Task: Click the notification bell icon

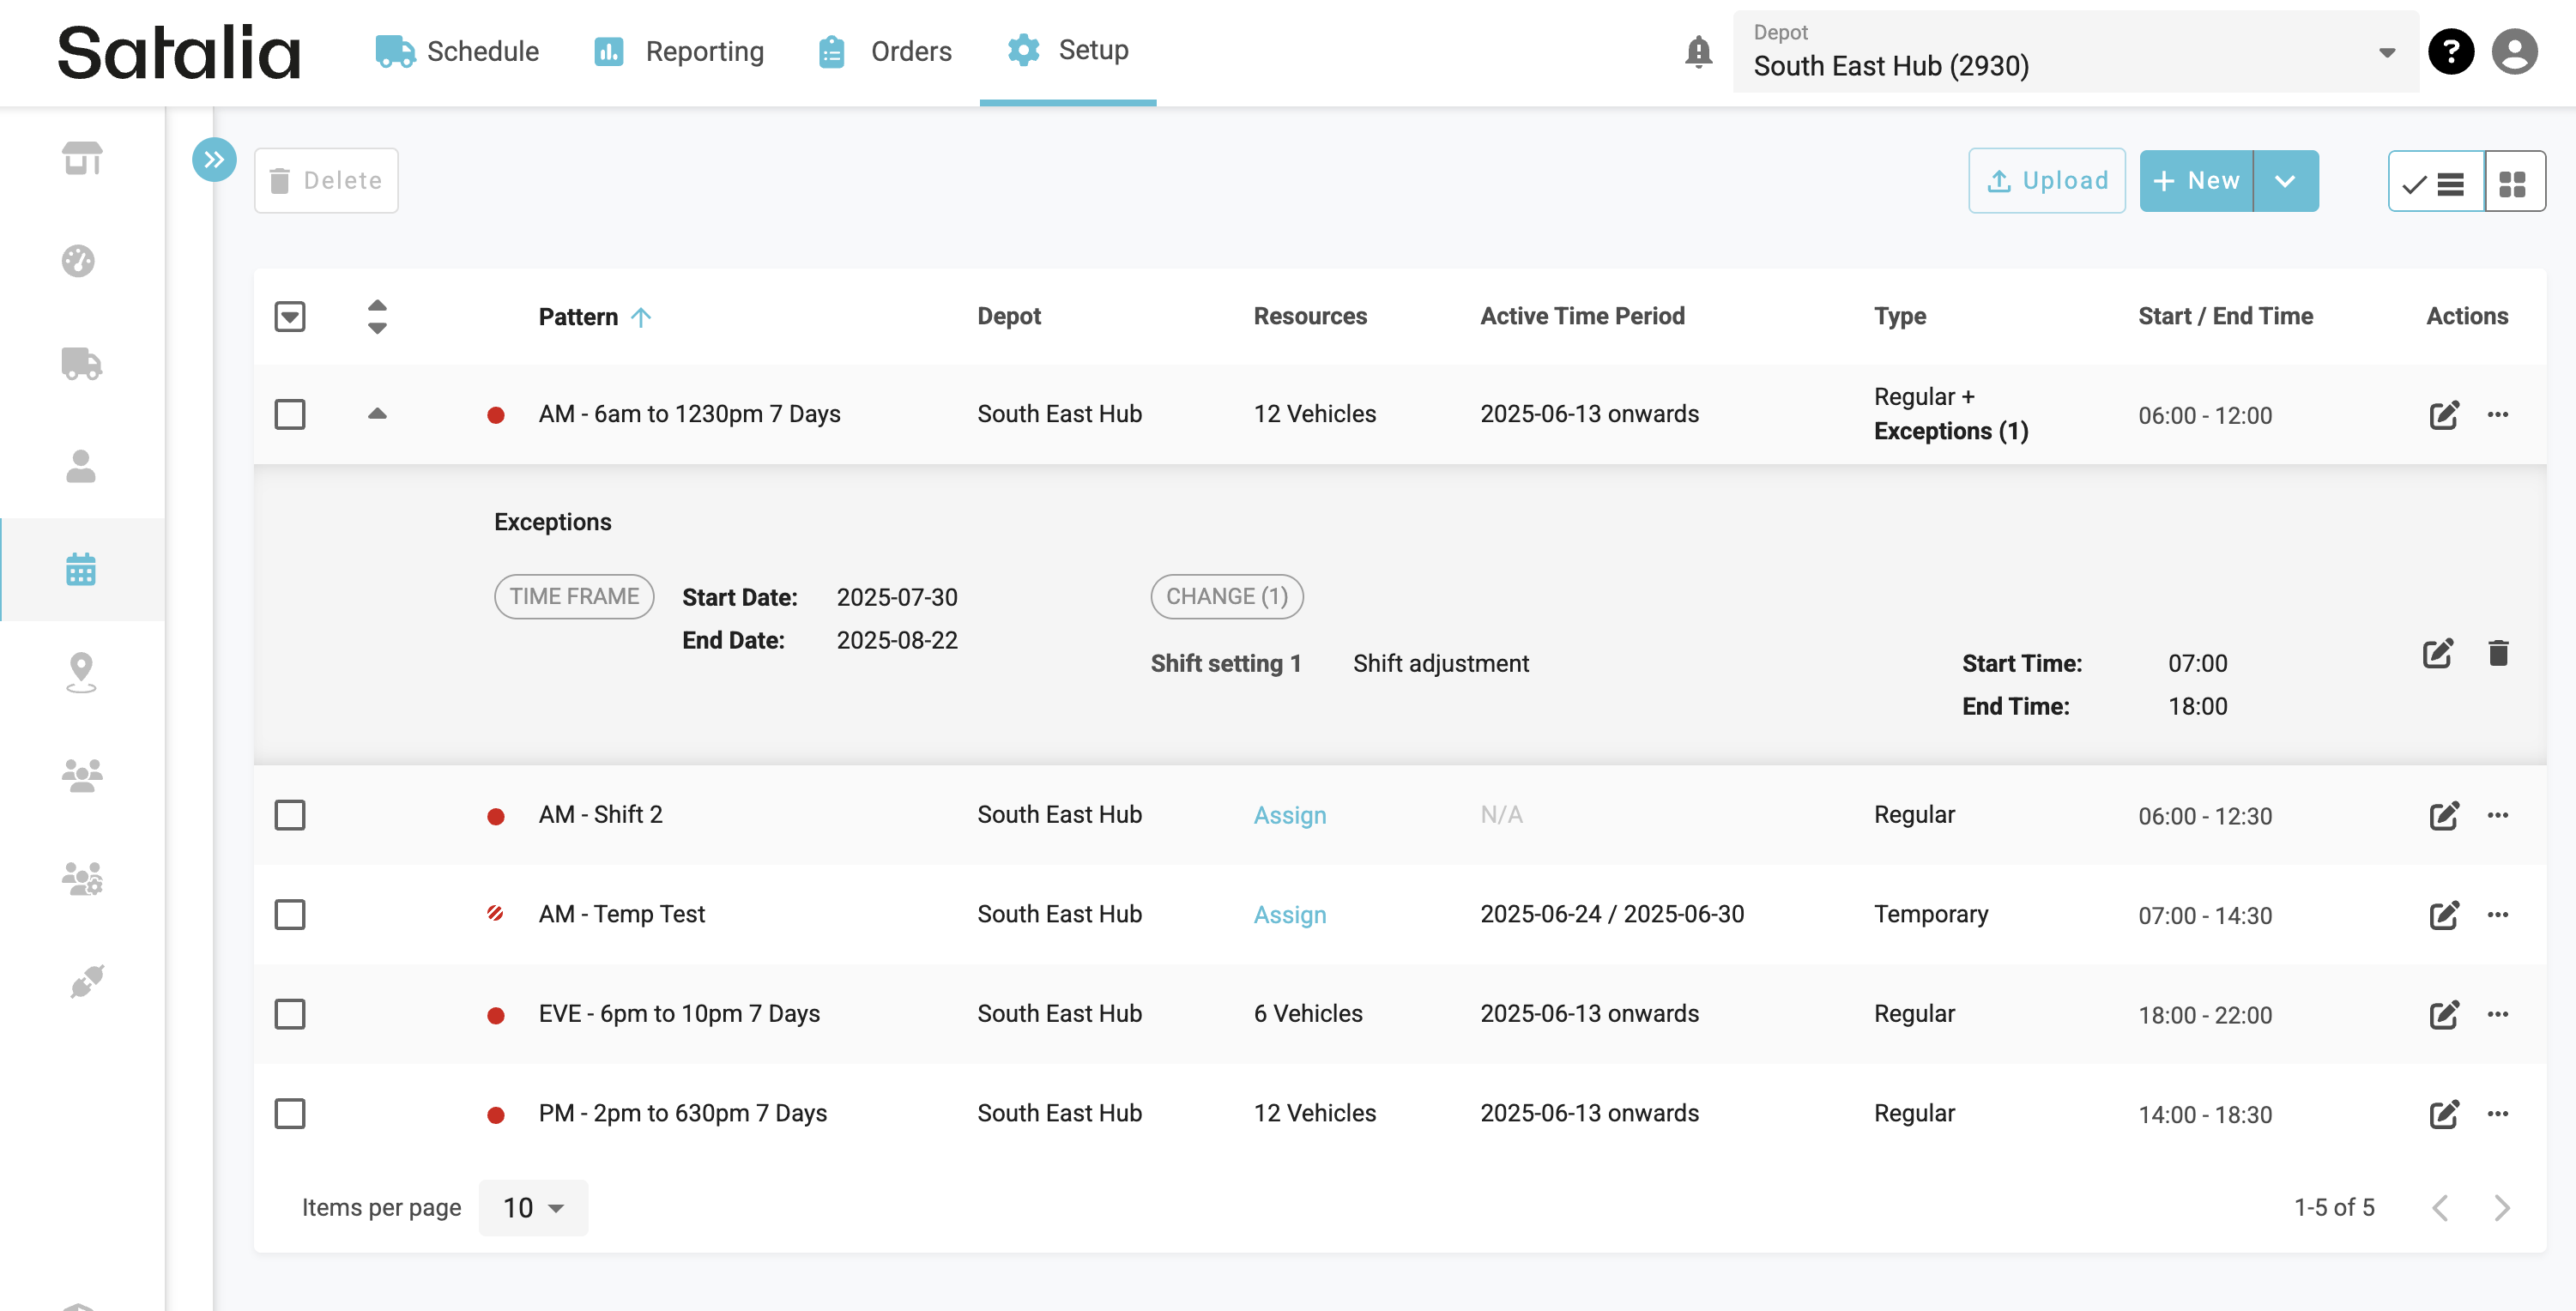Action: point(1698,51)
